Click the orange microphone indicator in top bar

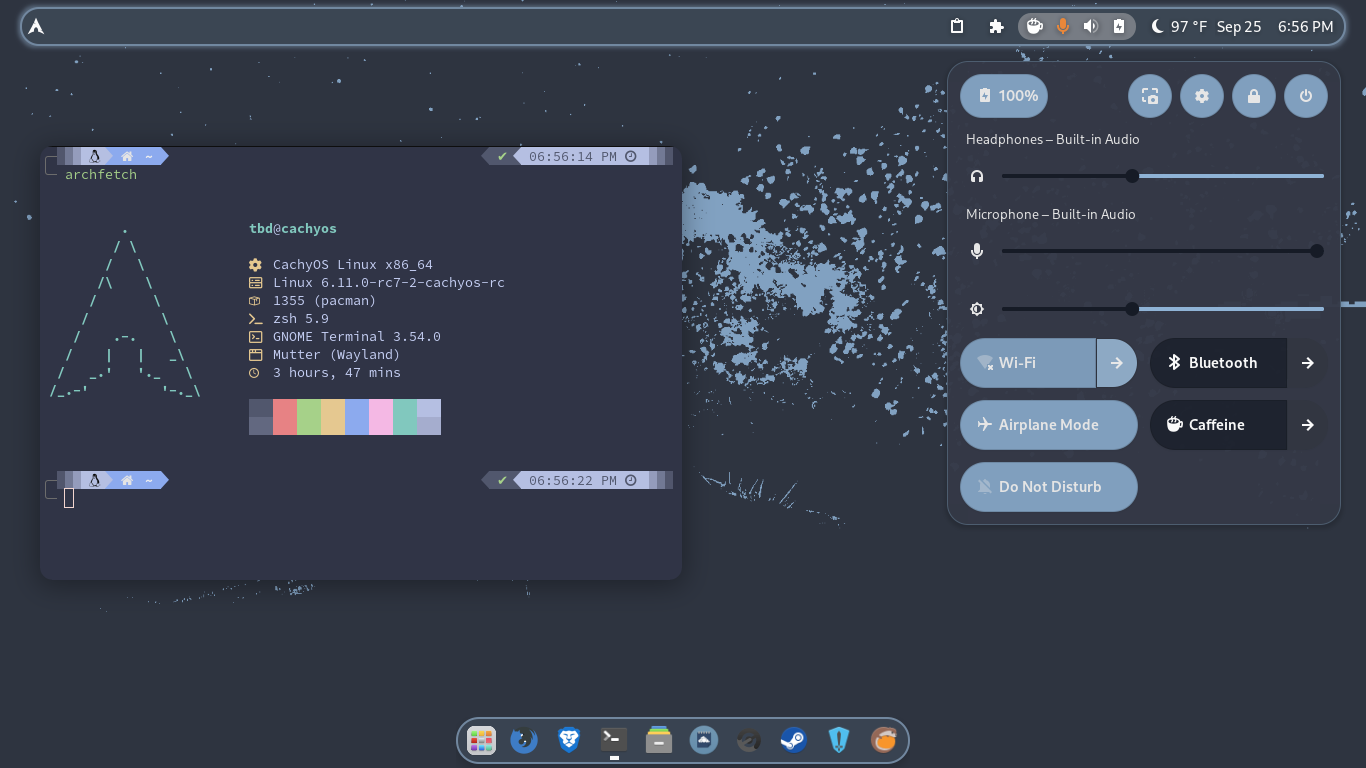(1062, 26)
